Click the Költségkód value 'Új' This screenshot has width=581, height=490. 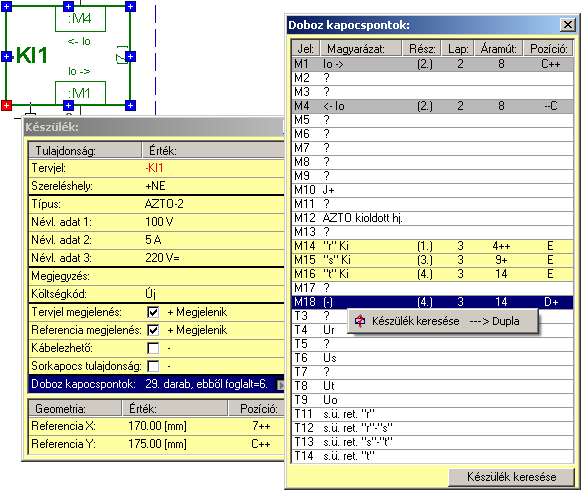150,294
